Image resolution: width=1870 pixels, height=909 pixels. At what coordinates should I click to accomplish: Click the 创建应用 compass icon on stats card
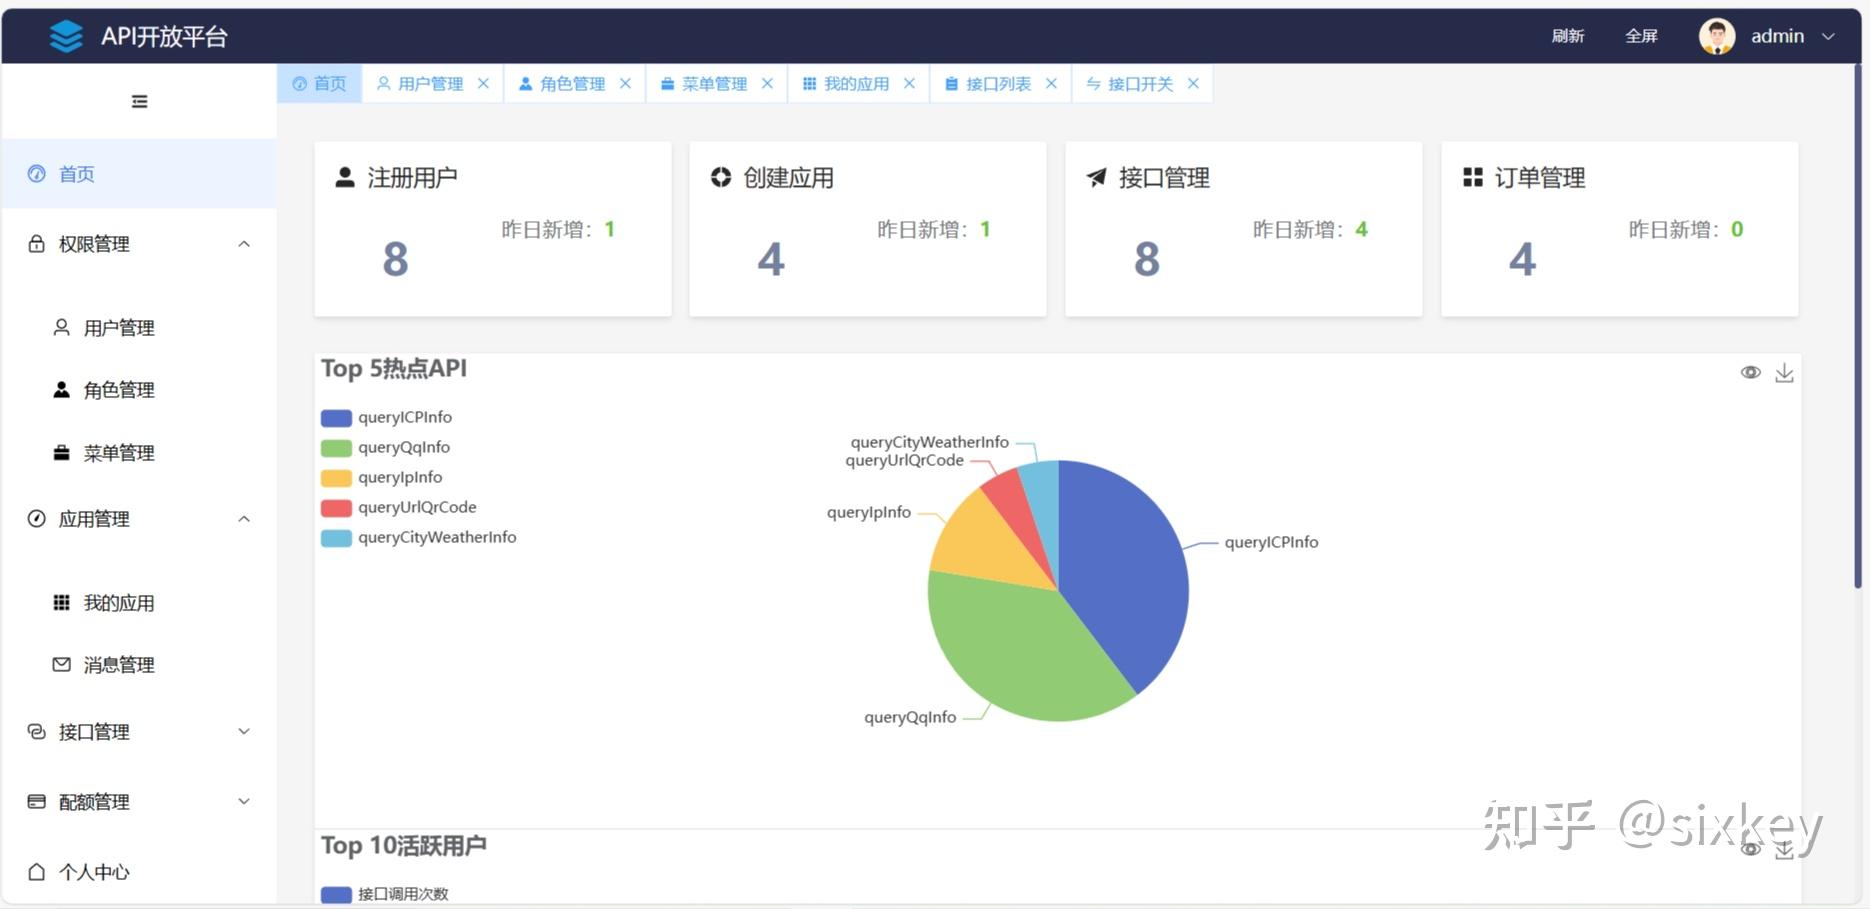pos(720,177)
